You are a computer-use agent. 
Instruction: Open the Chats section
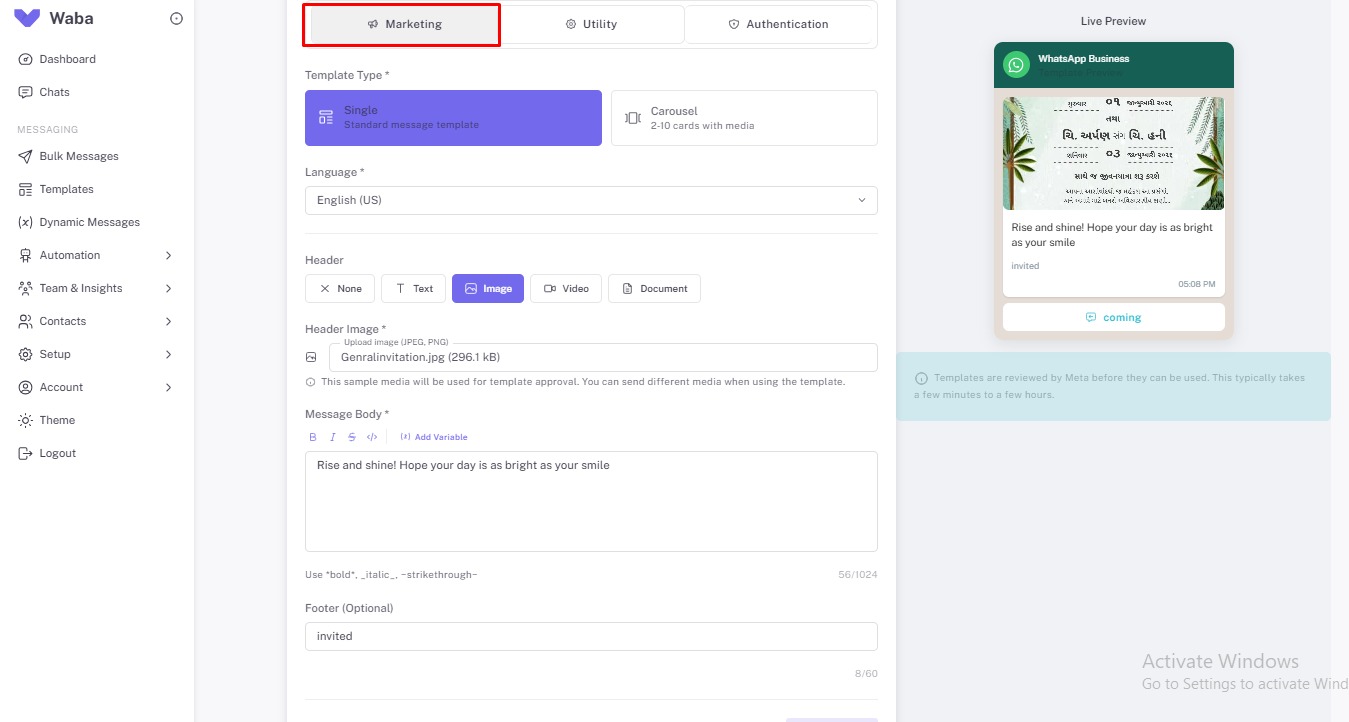click(55, 92)
